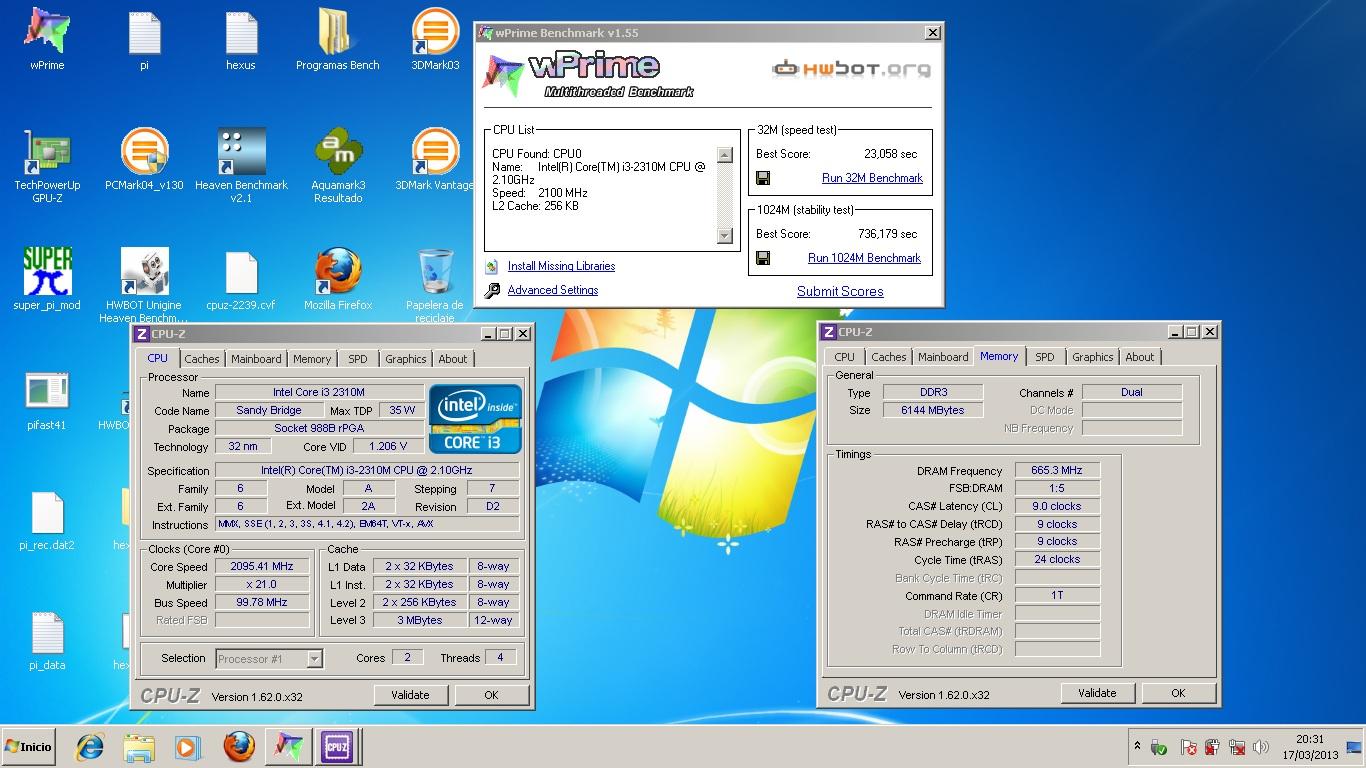
Task: Click the CPU List scrollbar up arrow
Action: pyautogui.click(x=725, y=155)
